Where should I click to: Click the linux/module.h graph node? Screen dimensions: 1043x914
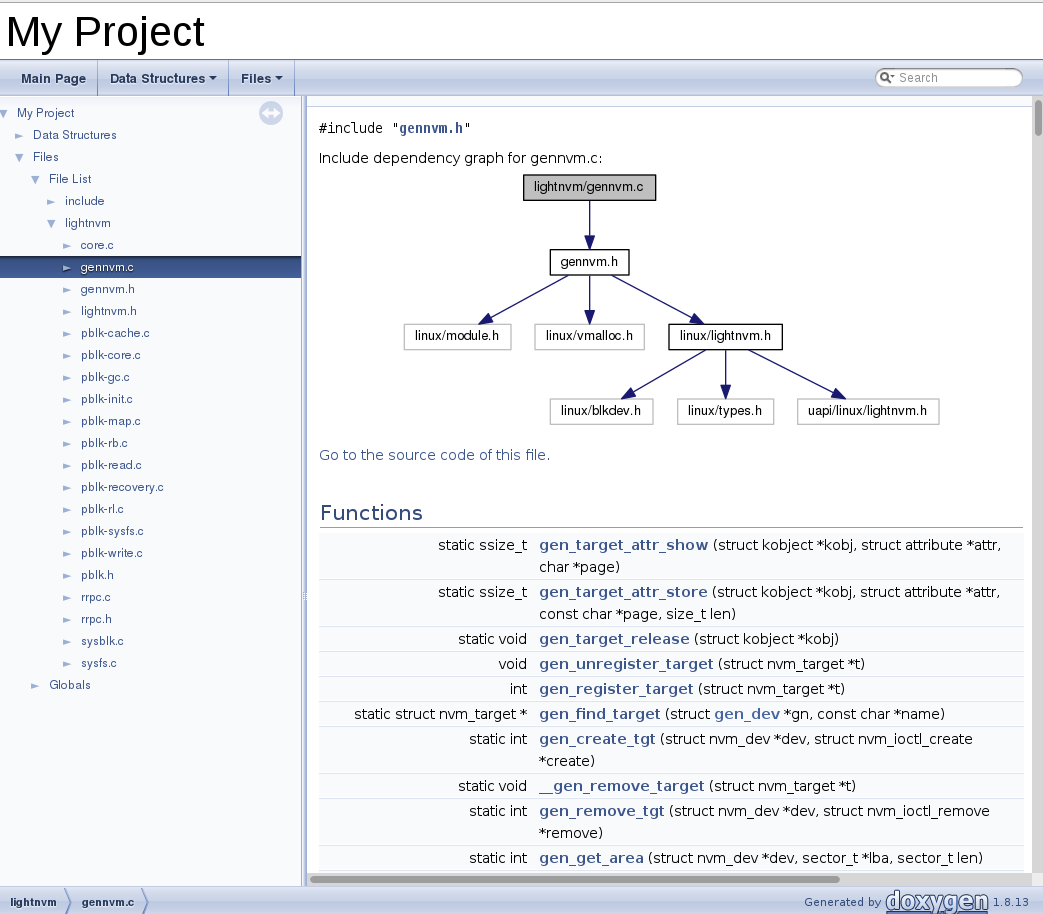pyautogui.click(x=457, y=337)
